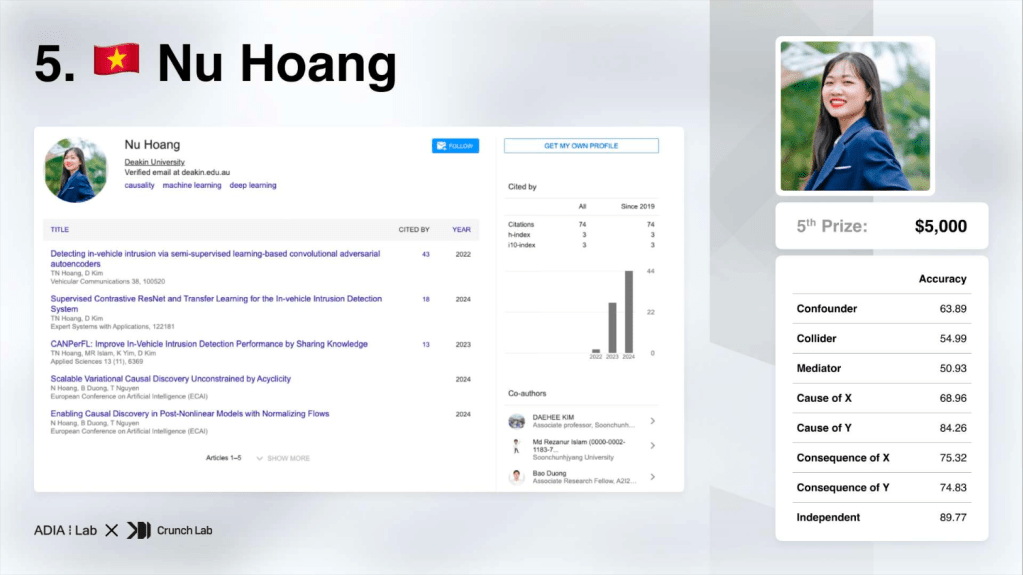The image size is (1023, 575).
Task: Click the tallest 2024 citations bar
Action: click(x=629, y=311)
